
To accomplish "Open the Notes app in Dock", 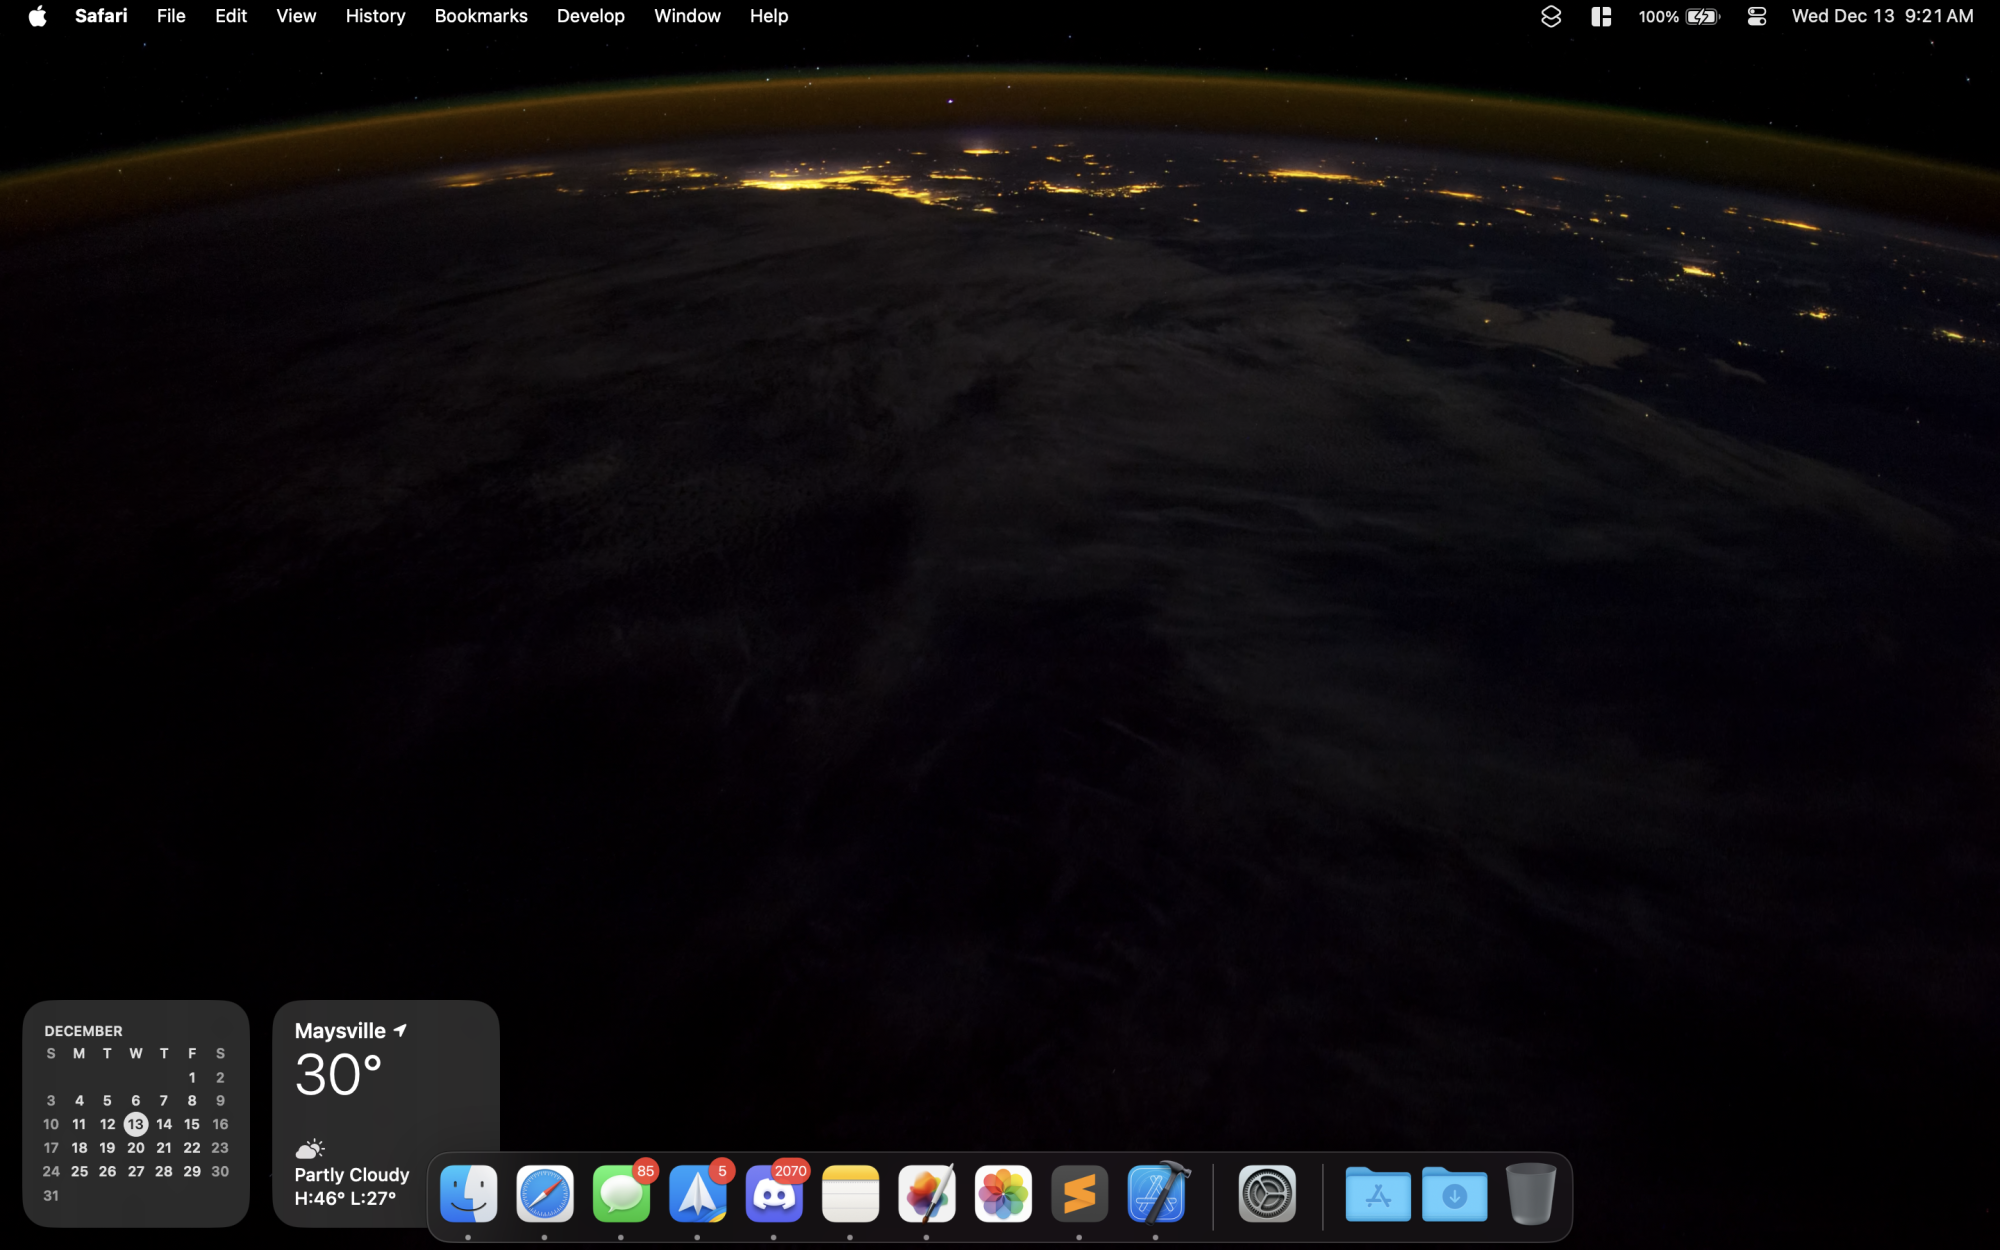I will point(850,1194).
